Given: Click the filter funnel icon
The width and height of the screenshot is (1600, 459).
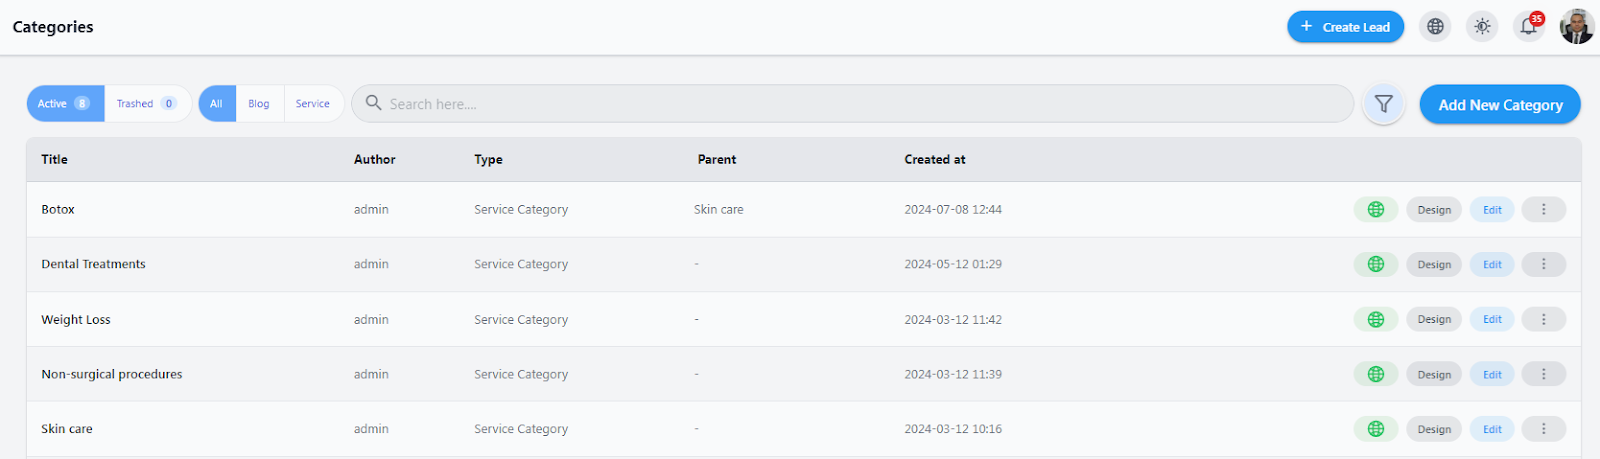Looking at the screenshot, I should 1384,104.
